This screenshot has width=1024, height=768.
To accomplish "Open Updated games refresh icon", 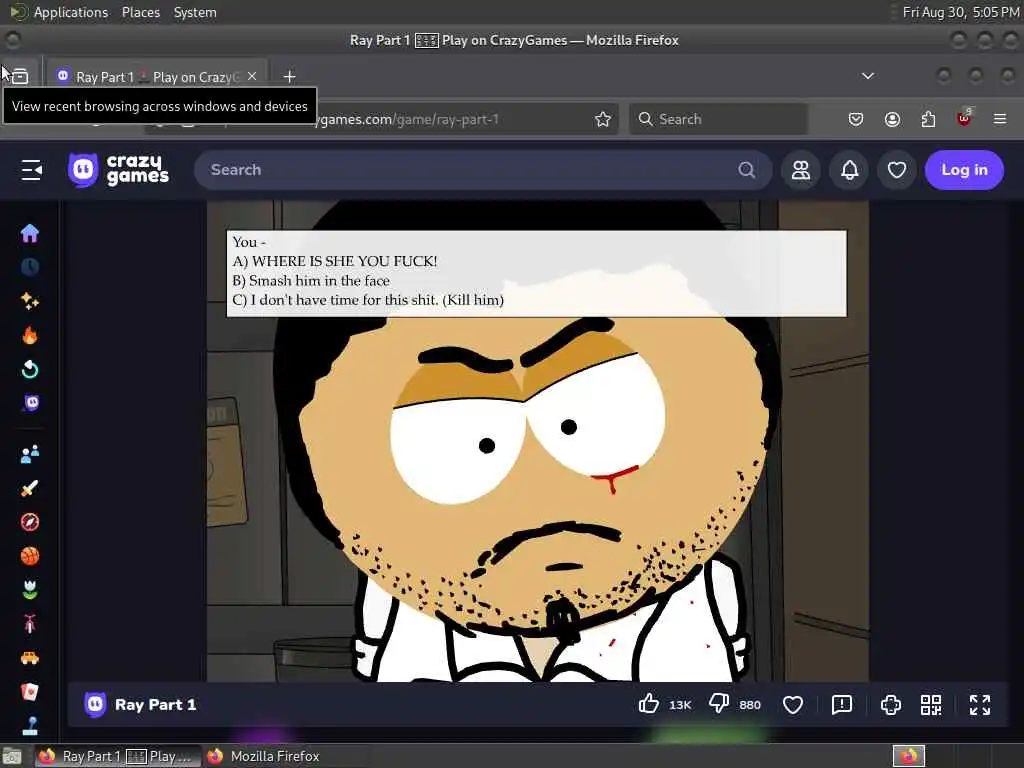I will [x=29, y=370].
